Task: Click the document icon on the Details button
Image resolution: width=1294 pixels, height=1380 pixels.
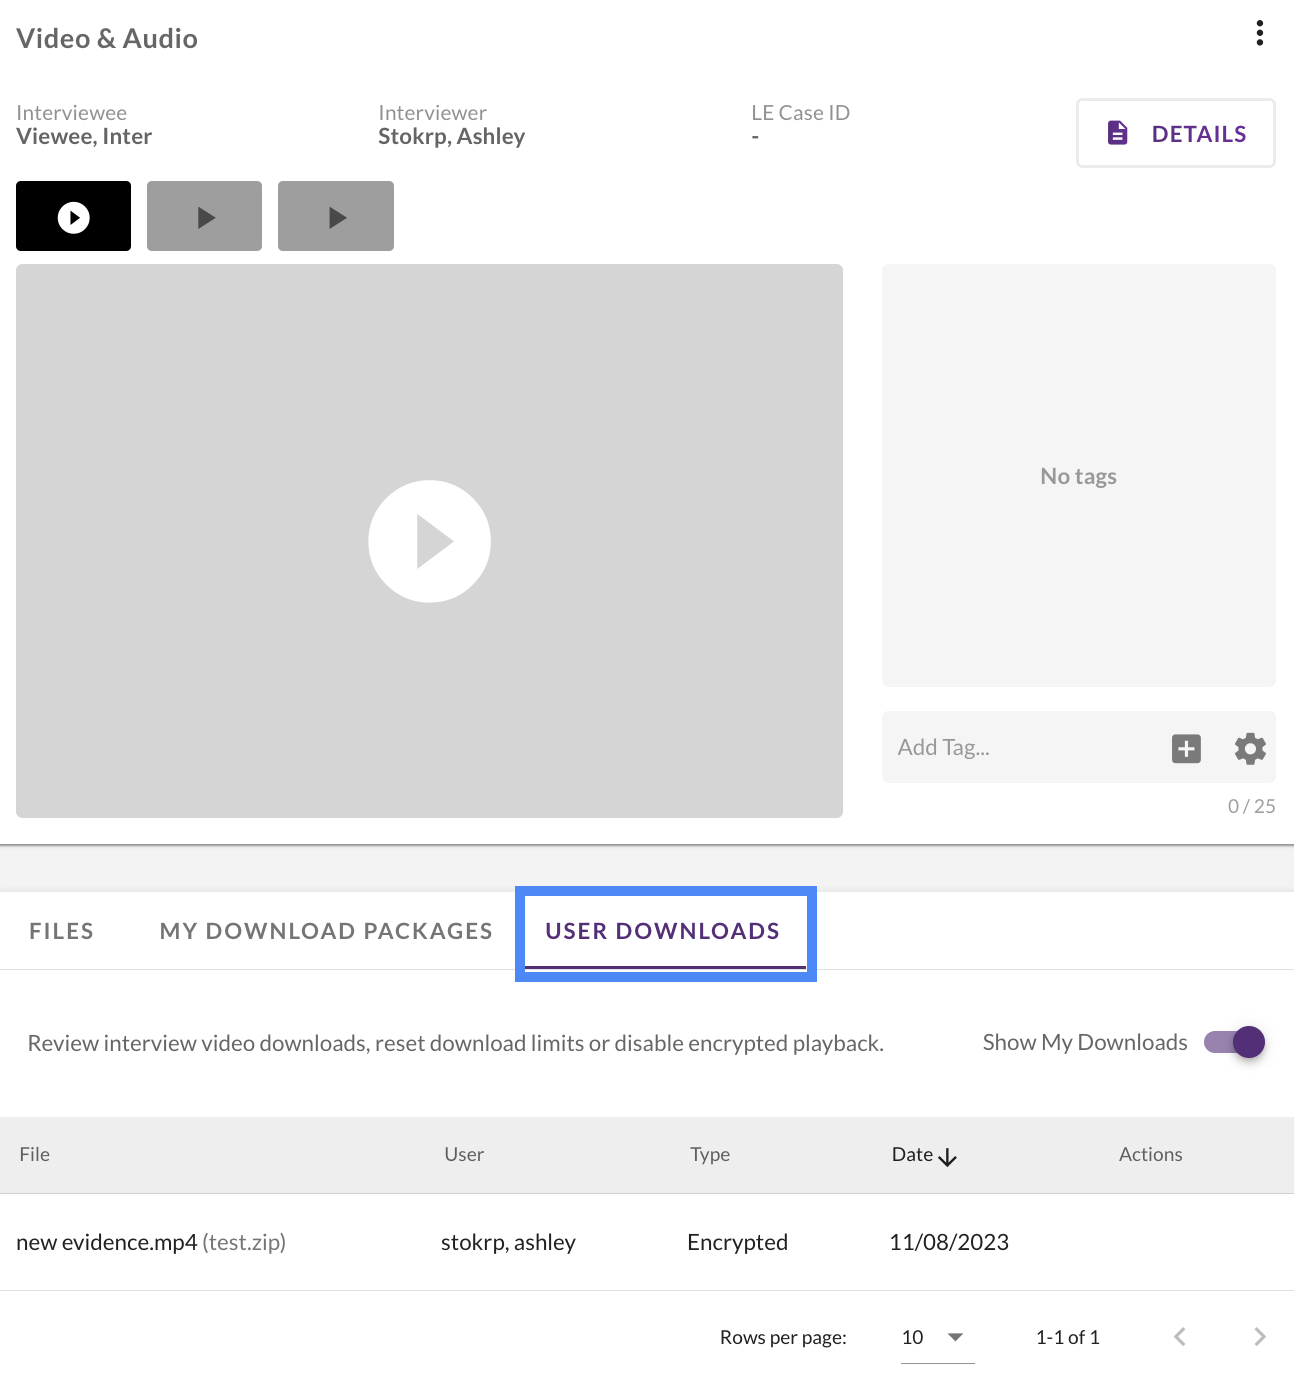Action: pyautogui.click(x=1117, y=132)
